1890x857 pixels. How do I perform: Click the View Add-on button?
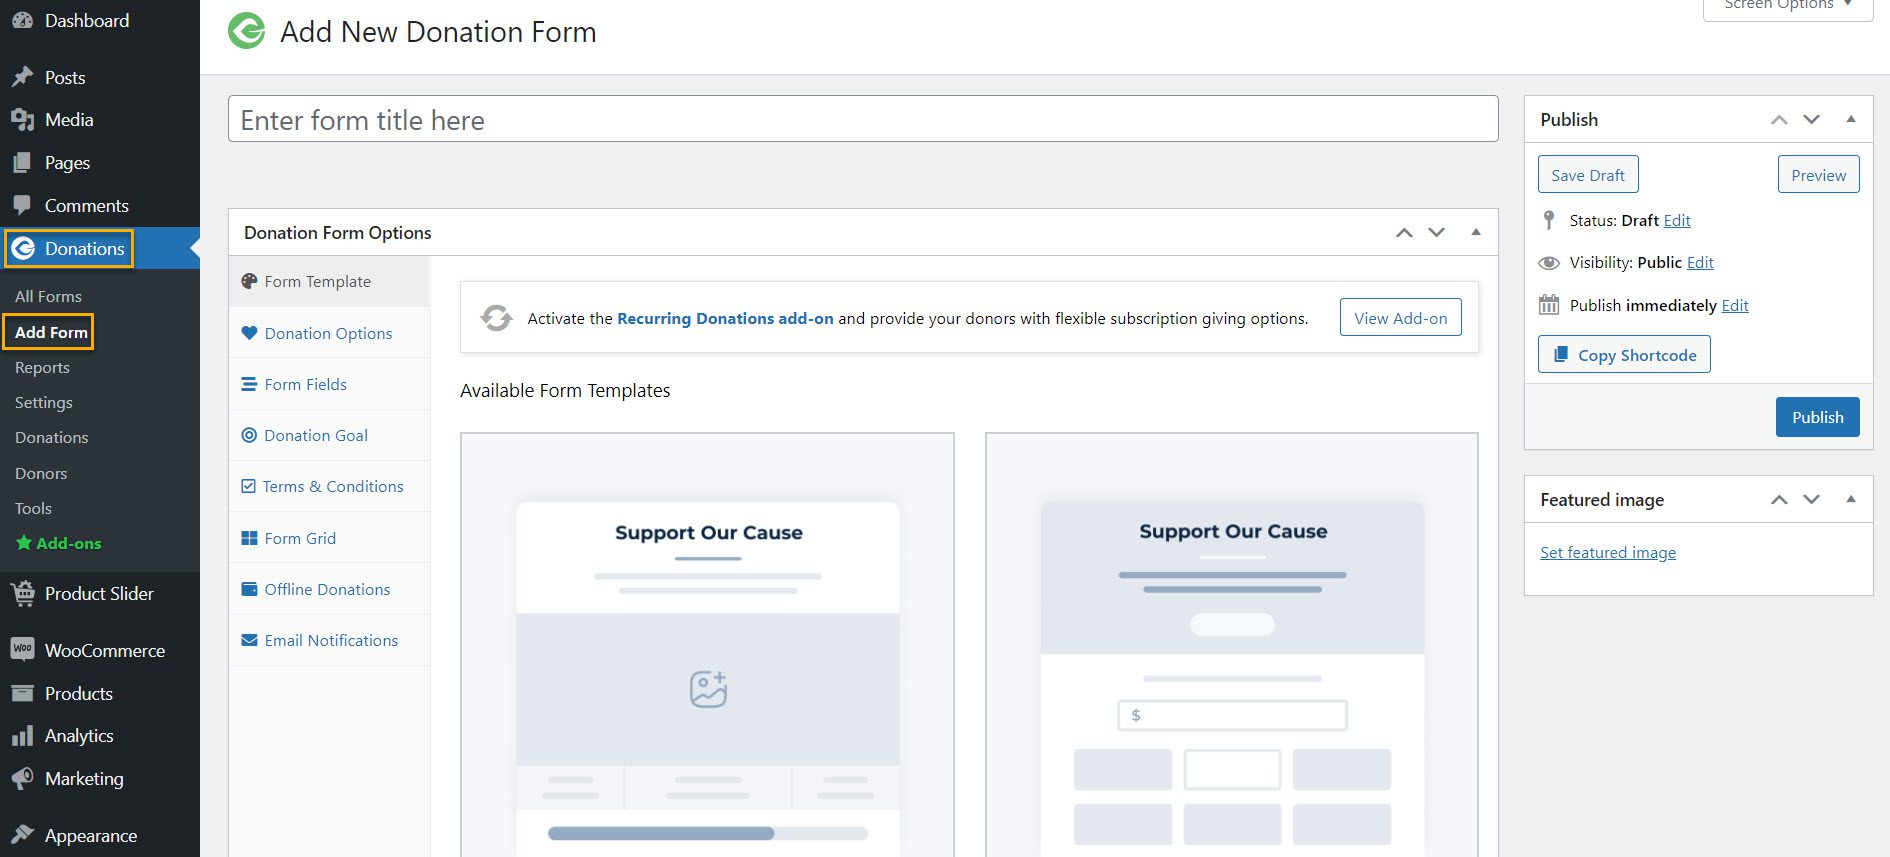click(1400, 318)
